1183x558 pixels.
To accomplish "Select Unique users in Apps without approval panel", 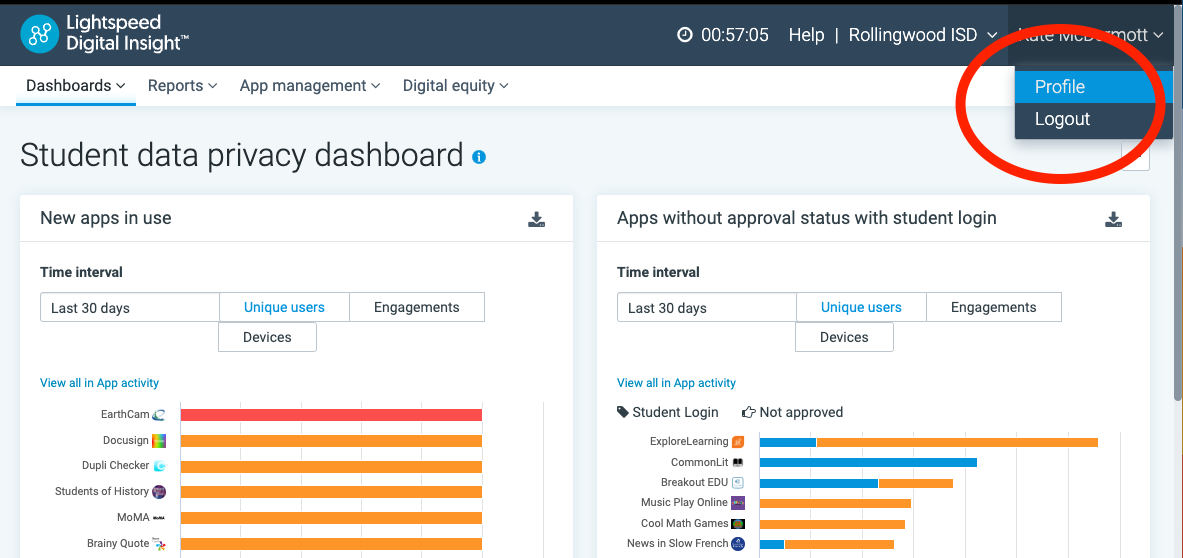I will click(861, 308).
